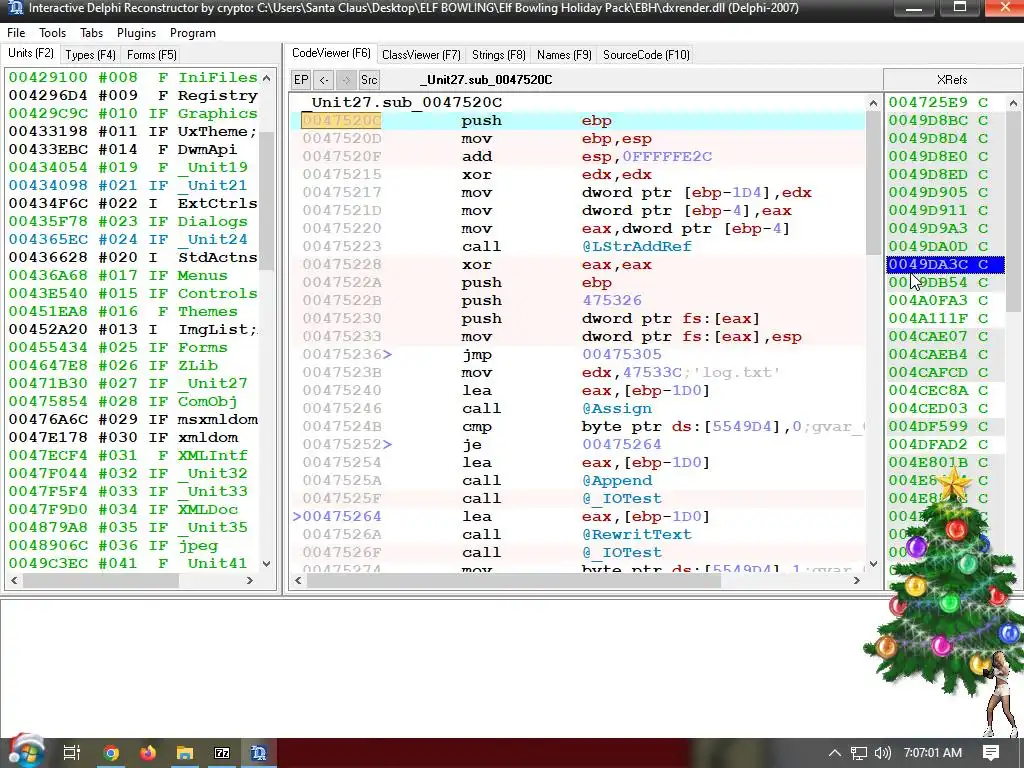Select the Graphics unit row
This screenshot has width=1024, height=768.
(133, 113)
